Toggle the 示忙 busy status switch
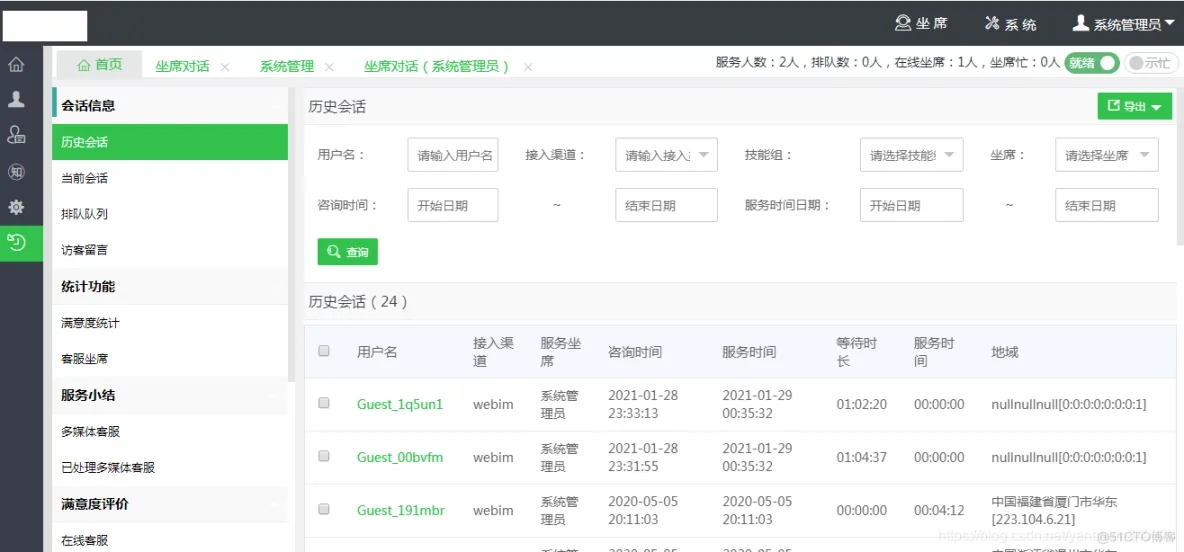 point(1151,63)
